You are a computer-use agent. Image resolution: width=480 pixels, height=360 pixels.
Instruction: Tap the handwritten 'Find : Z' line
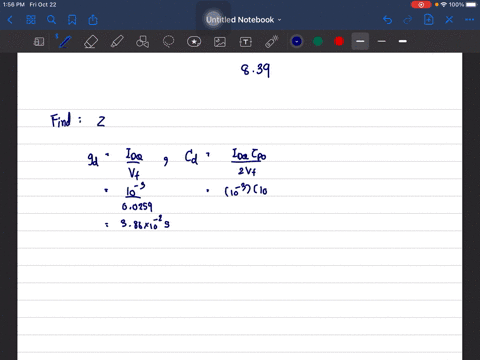pyautogui.click(x=78, y=120)
